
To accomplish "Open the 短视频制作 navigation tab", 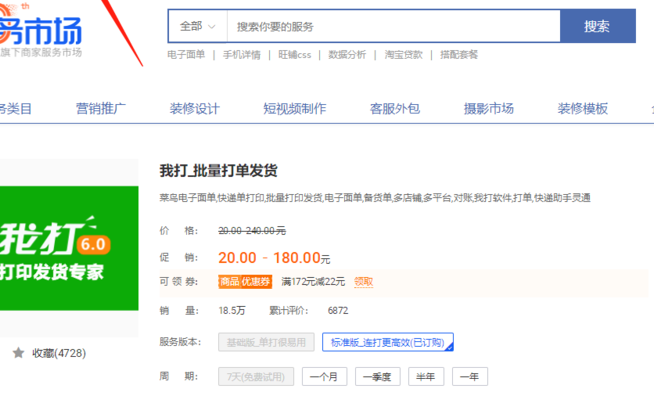I will 294,108.
